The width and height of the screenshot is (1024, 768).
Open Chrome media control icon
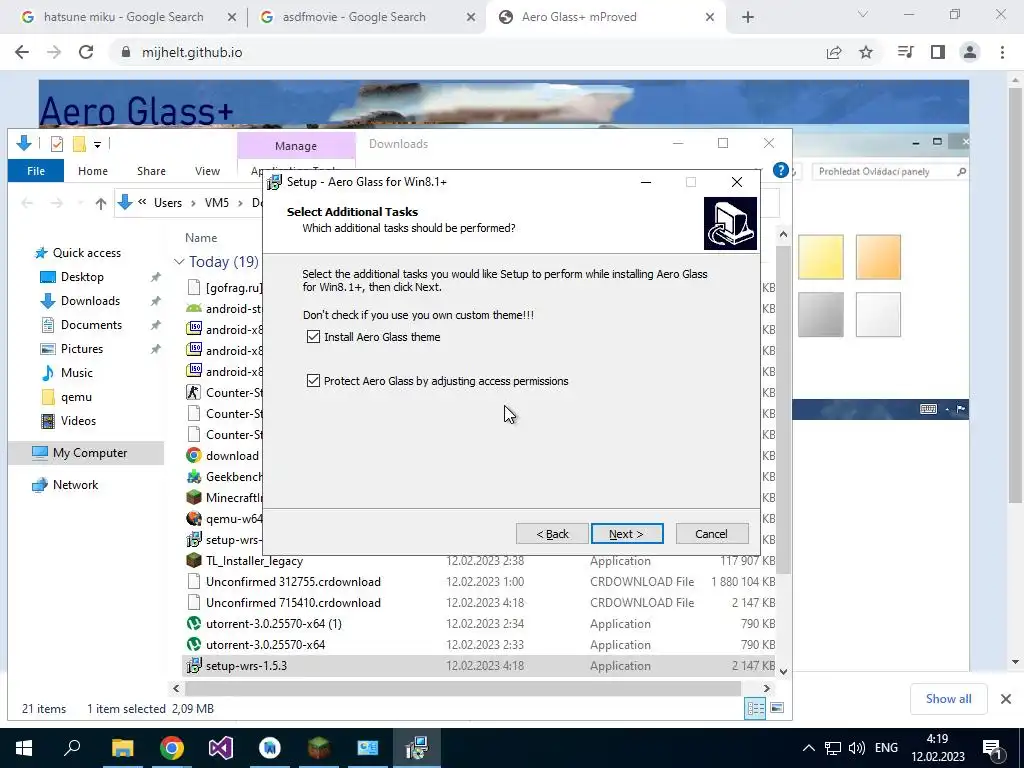click(x=906, y=52)
